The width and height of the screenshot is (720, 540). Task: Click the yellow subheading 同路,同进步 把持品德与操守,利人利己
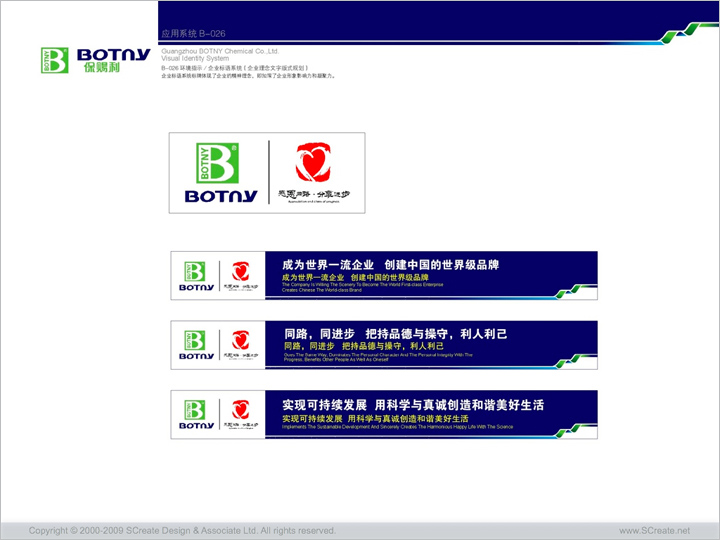(x=364, y=346)
